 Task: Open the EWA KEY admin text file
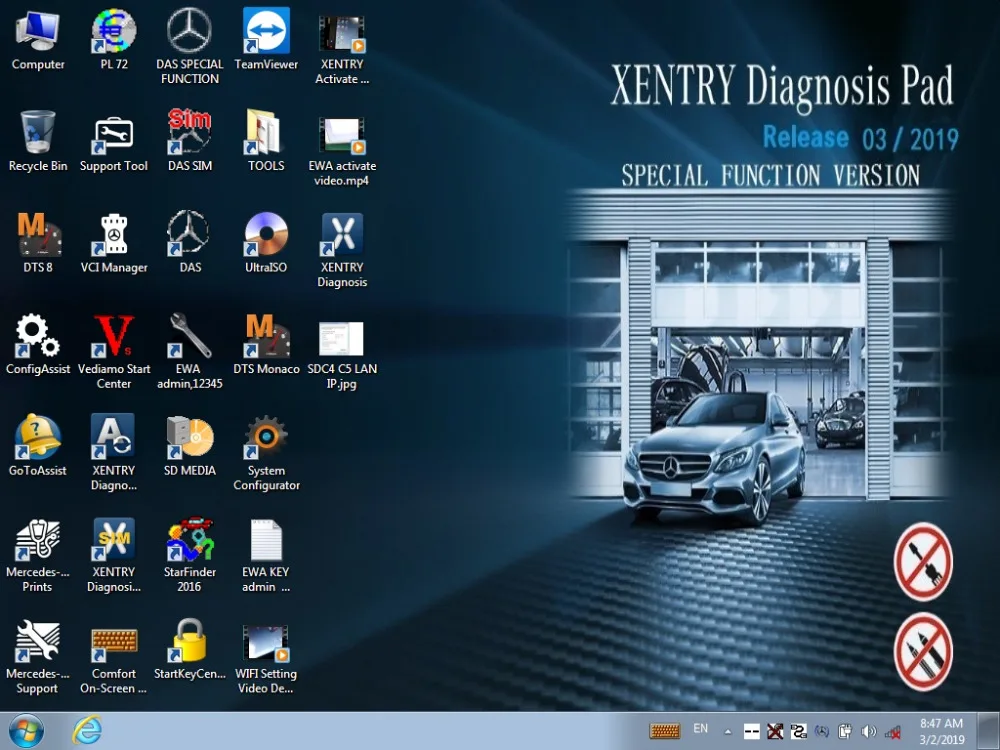point(266,554)
